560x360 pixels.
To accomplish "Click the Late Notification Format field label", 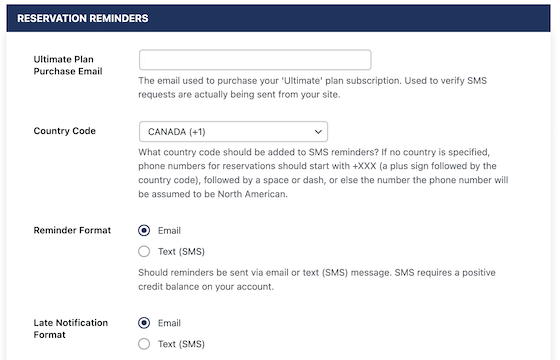I will tap(71, 329).
